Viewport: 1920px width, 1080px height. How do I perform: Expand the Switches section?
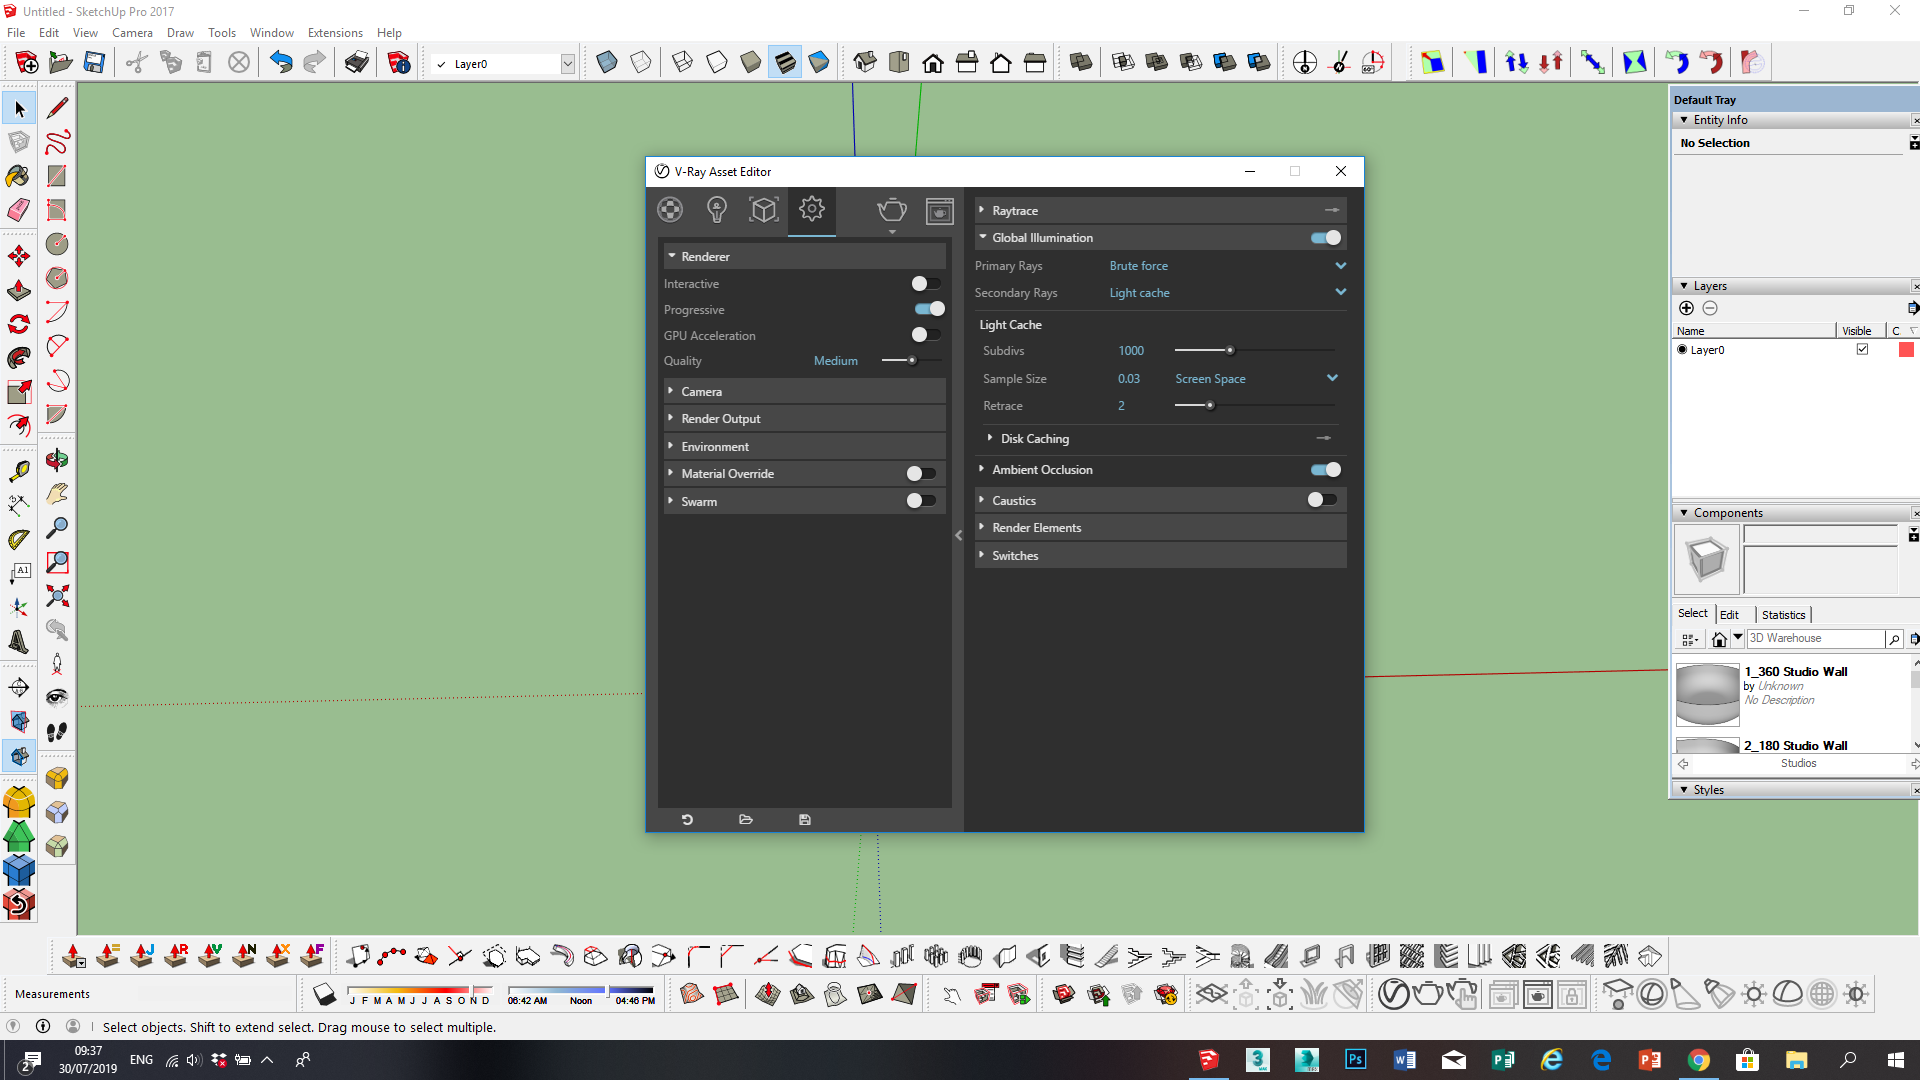pyautogui.click(x=1015, y=556)
